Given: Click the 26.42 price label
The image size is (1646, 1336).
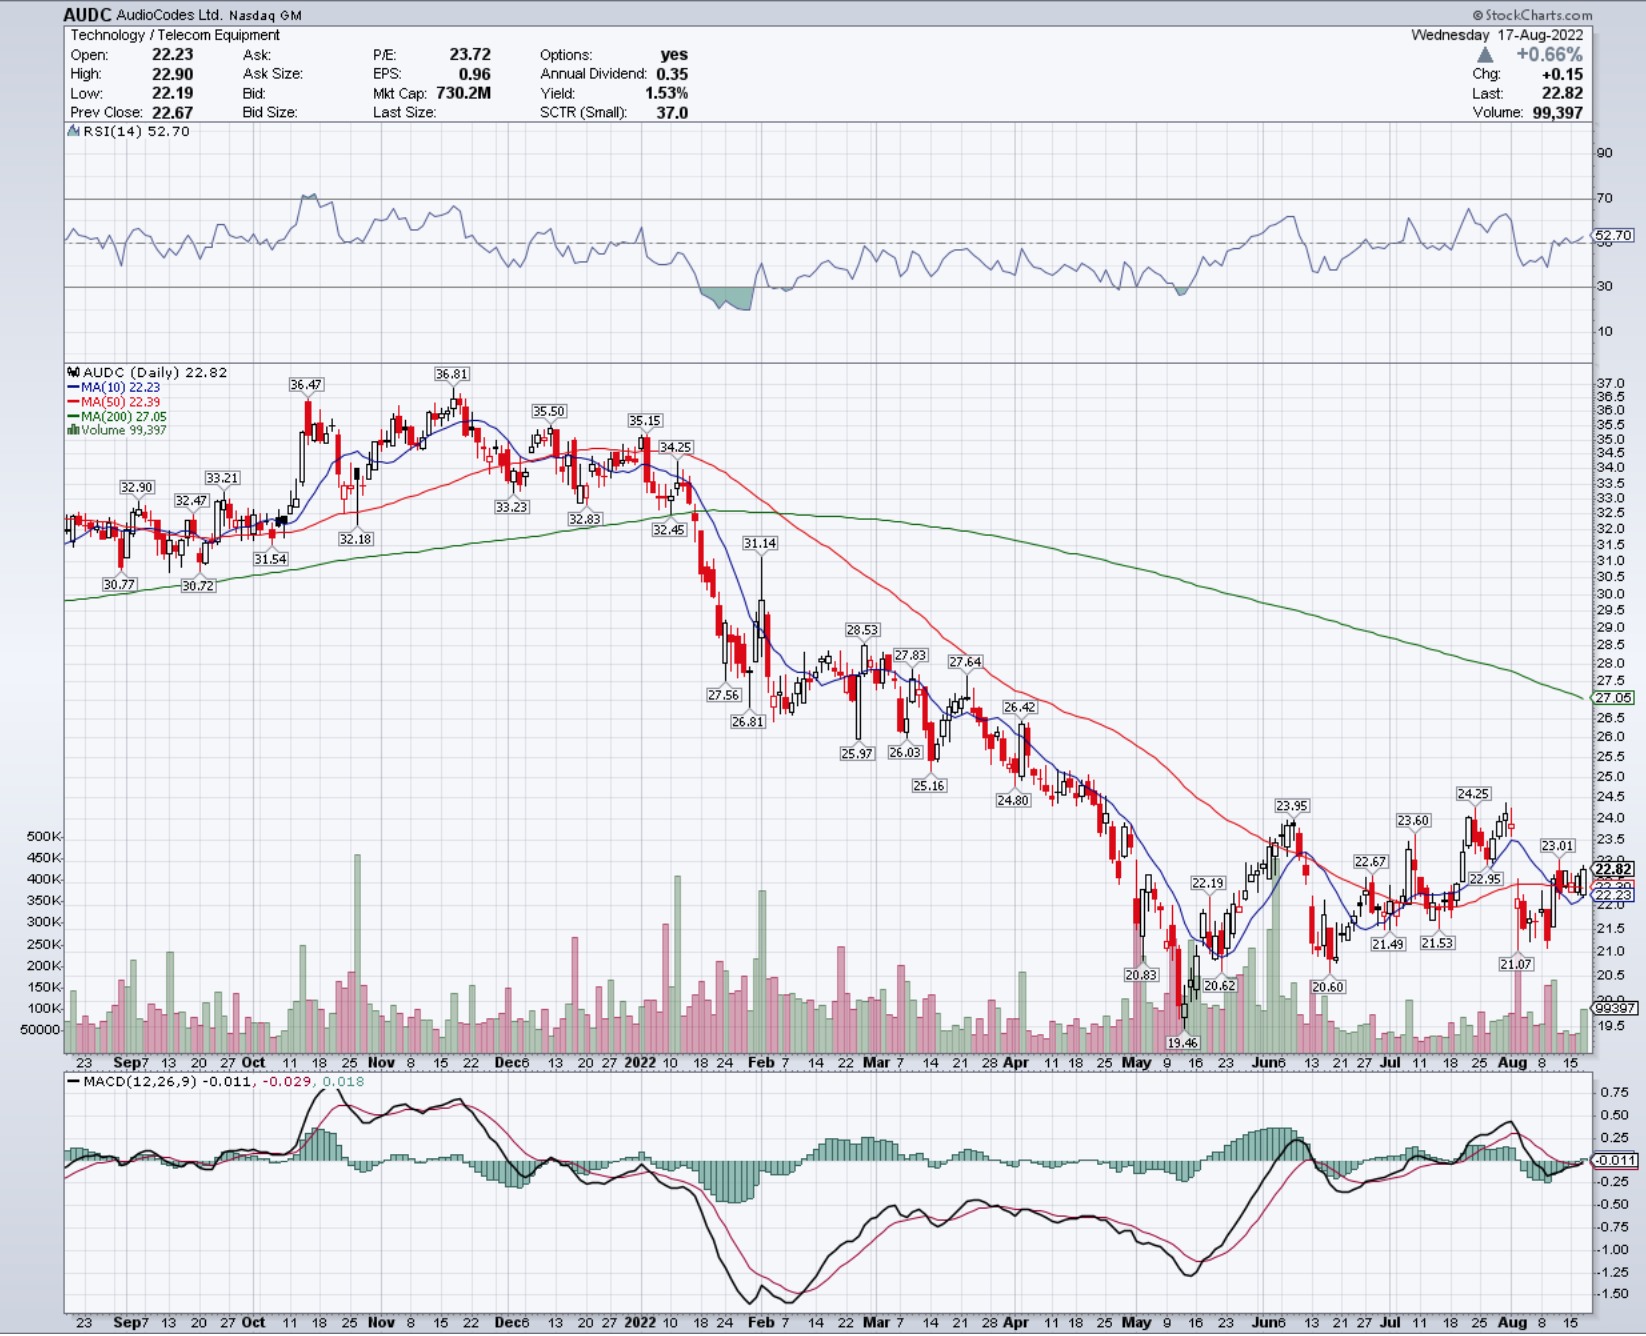Looking at the screenshot, I should point(1020,707).
